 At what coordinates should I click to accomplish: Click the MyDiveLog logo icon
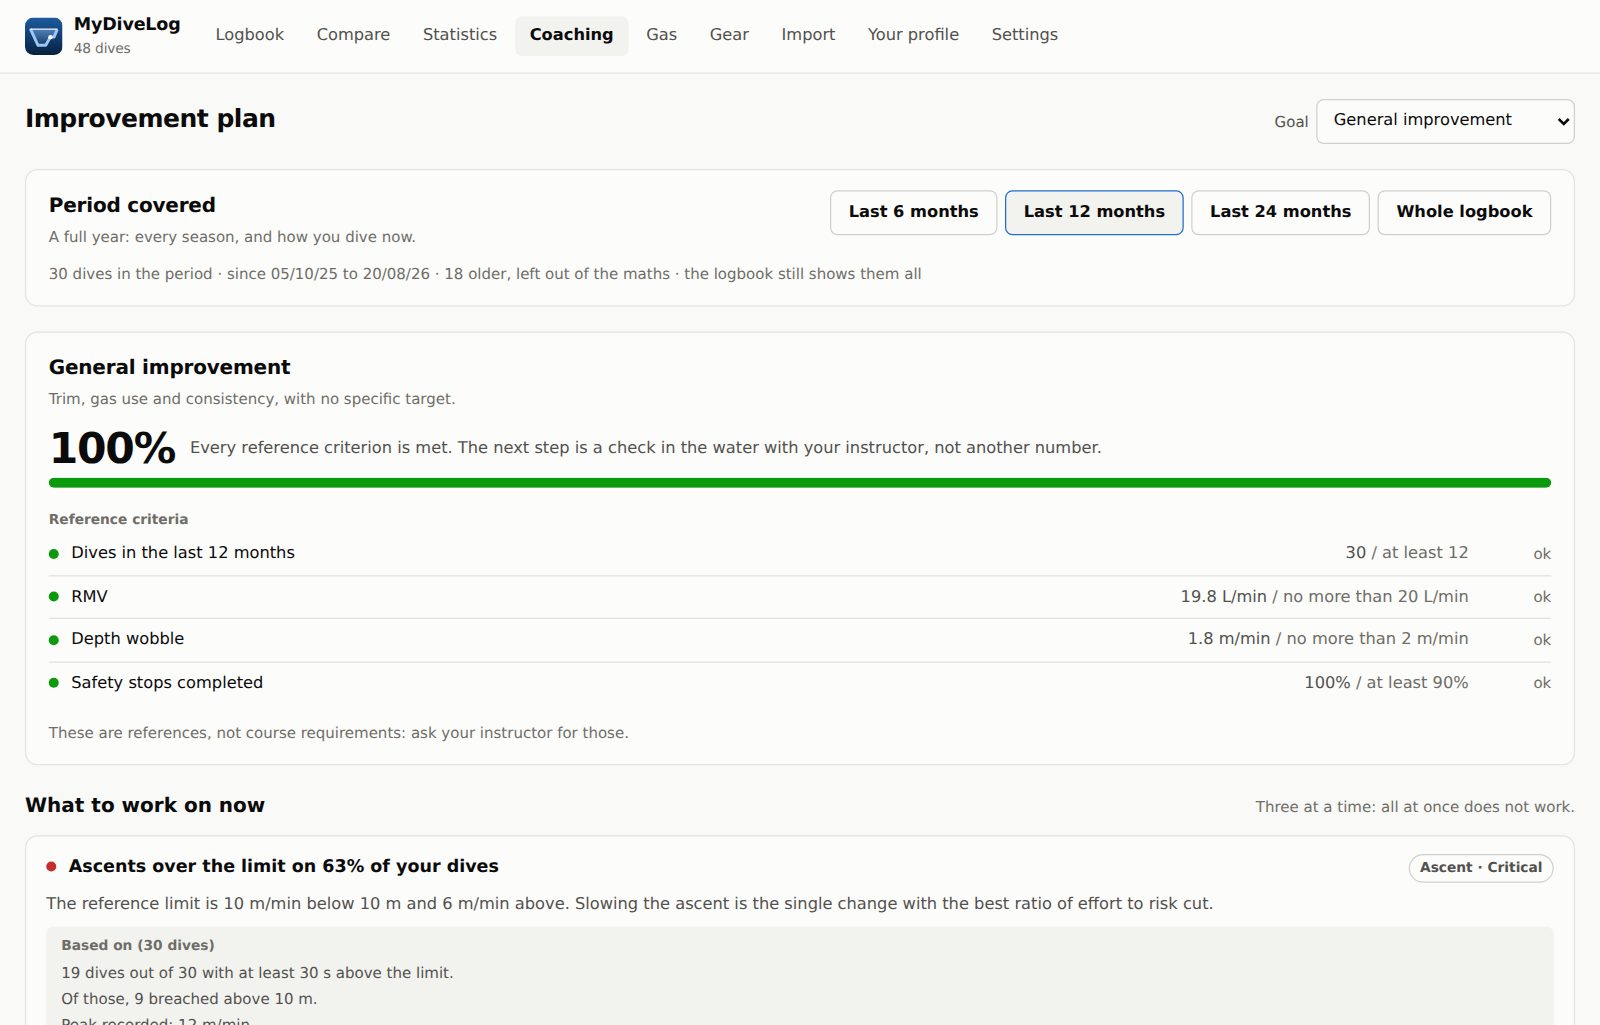tap(43, 36)
